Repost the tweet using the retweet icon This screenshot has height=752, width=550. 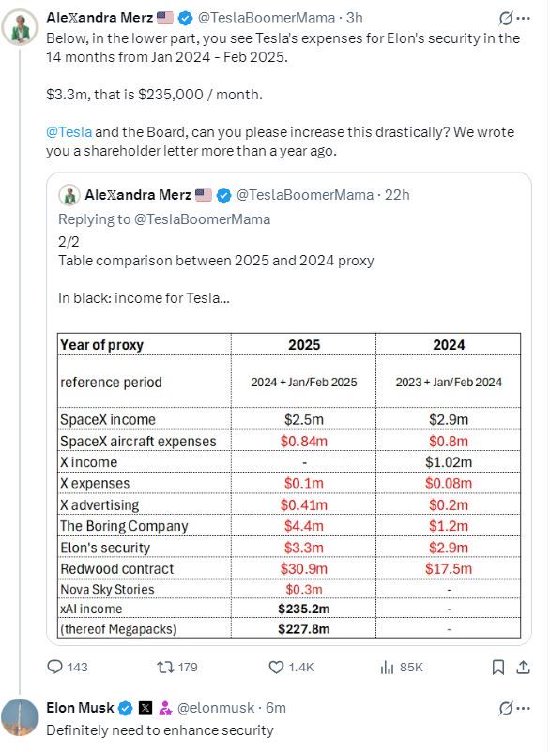[165, 667]
